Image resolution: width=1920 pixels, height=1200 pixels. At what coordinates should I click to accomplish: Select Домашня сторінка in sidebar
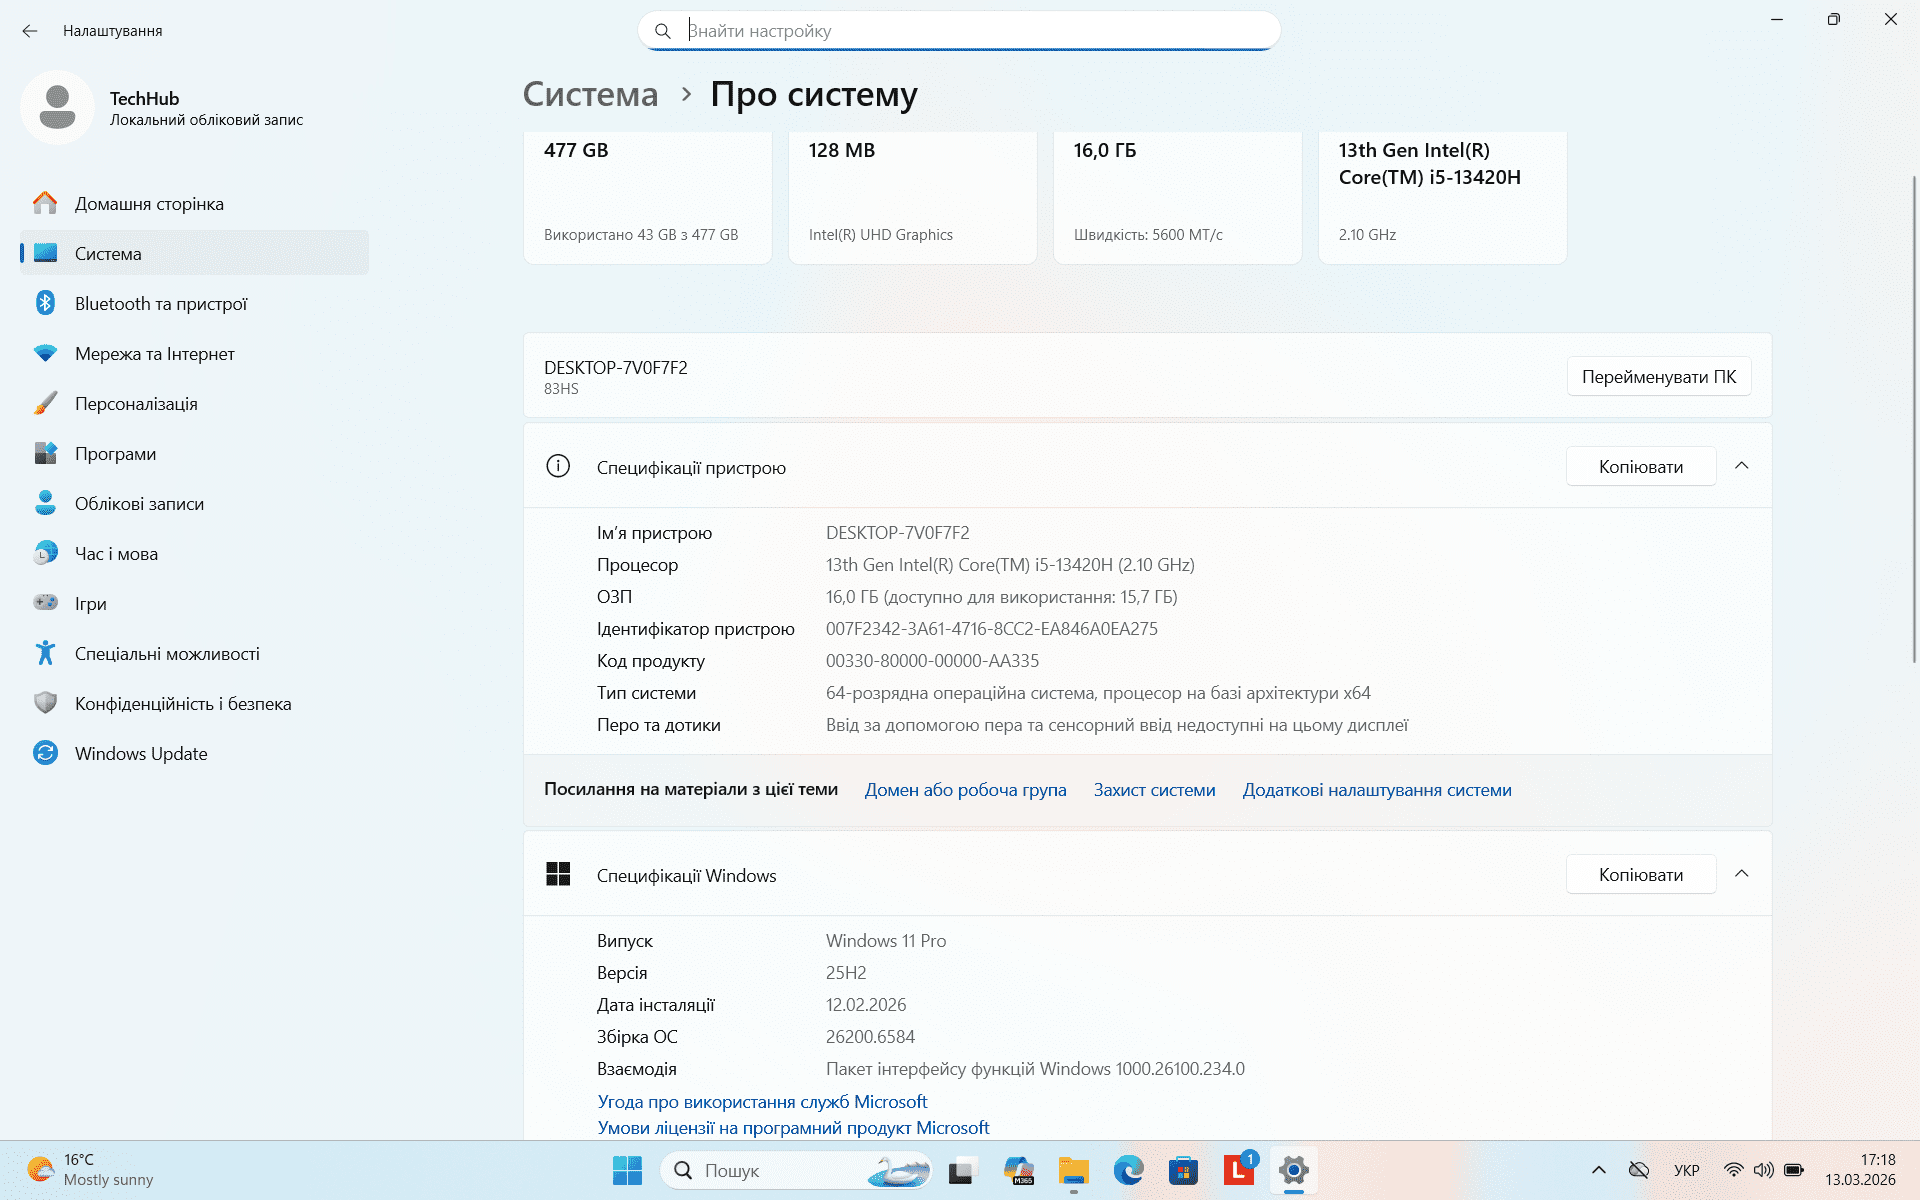(195, 203)
